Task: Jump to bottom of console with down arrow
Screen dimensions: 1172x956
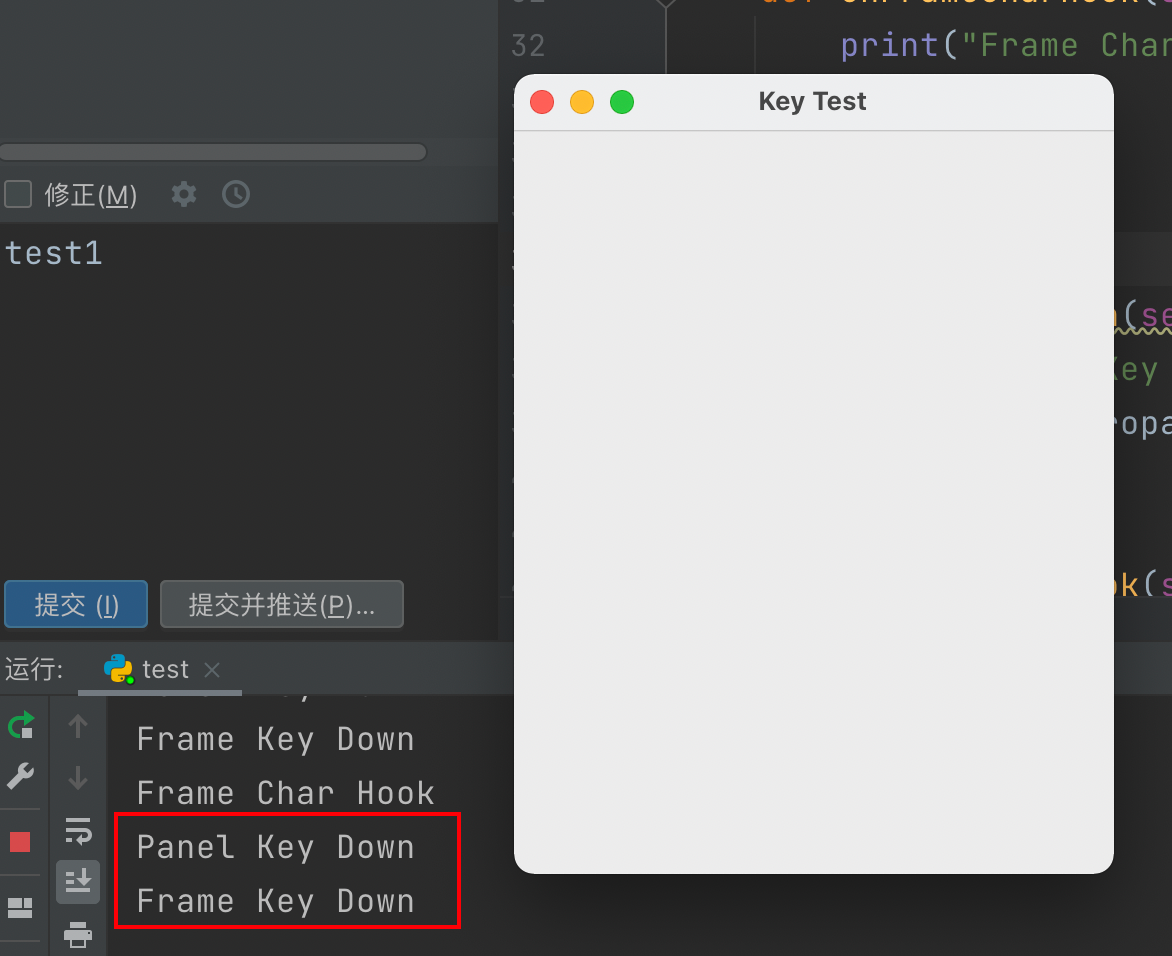Action: (x=78, y=779)
